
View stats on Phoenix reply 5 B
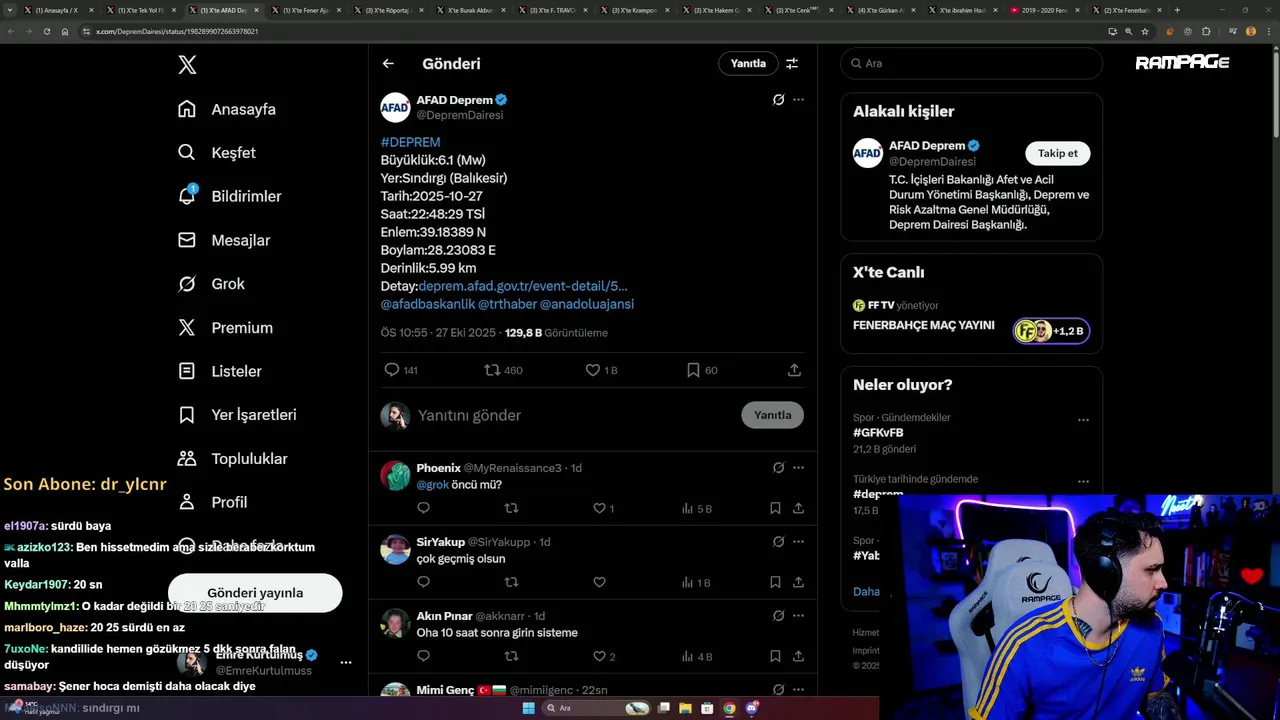click(696, 508)
